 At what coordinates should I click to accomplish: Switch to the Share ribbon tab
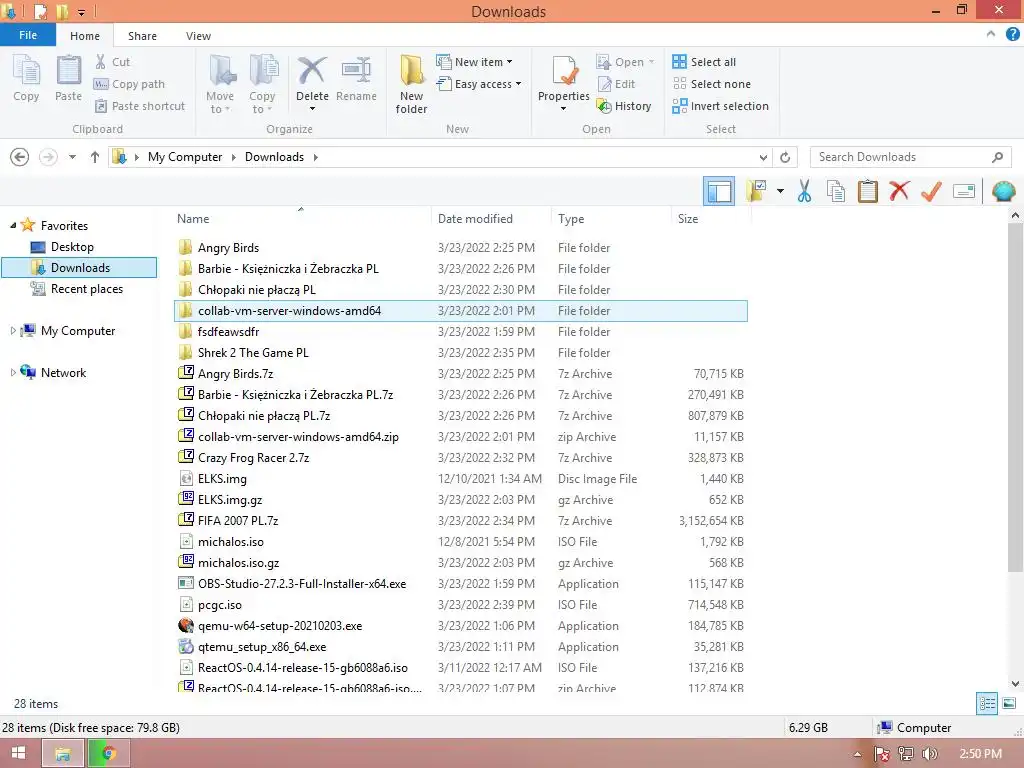click(142, 36)
